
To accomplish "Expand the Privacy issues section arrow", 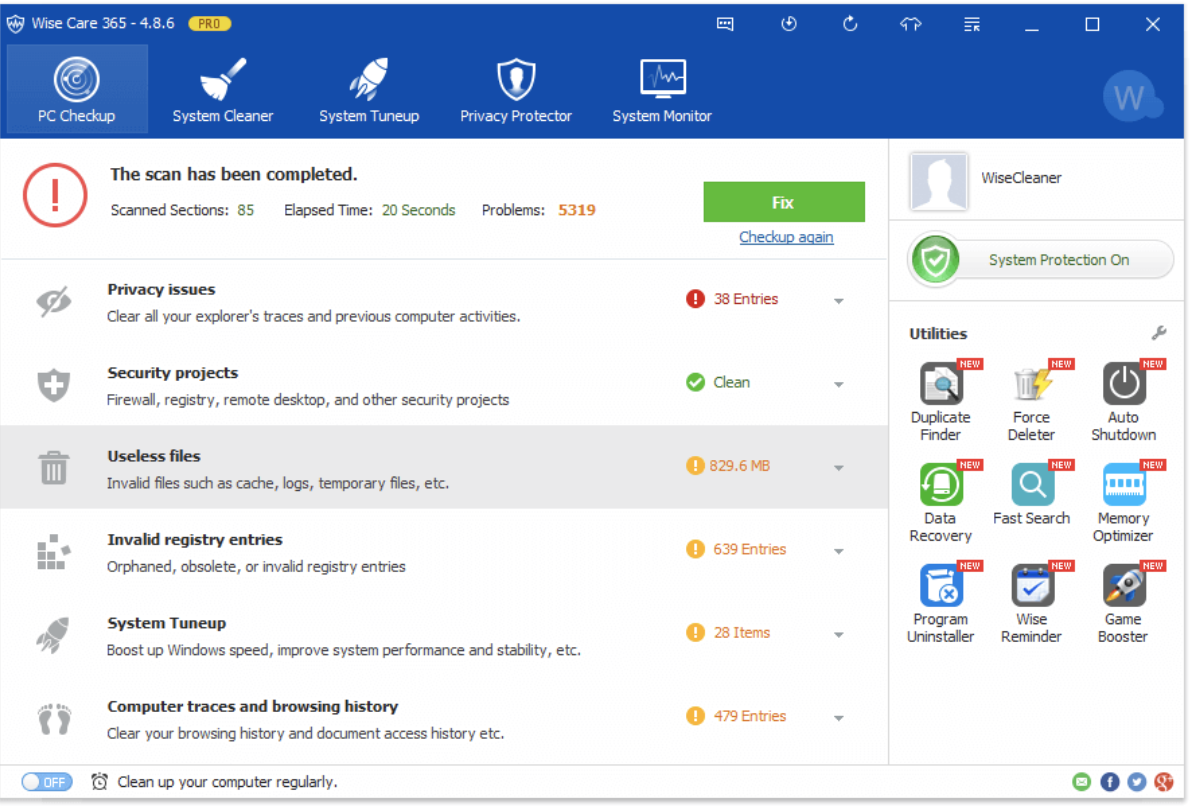I will point(839,301).
